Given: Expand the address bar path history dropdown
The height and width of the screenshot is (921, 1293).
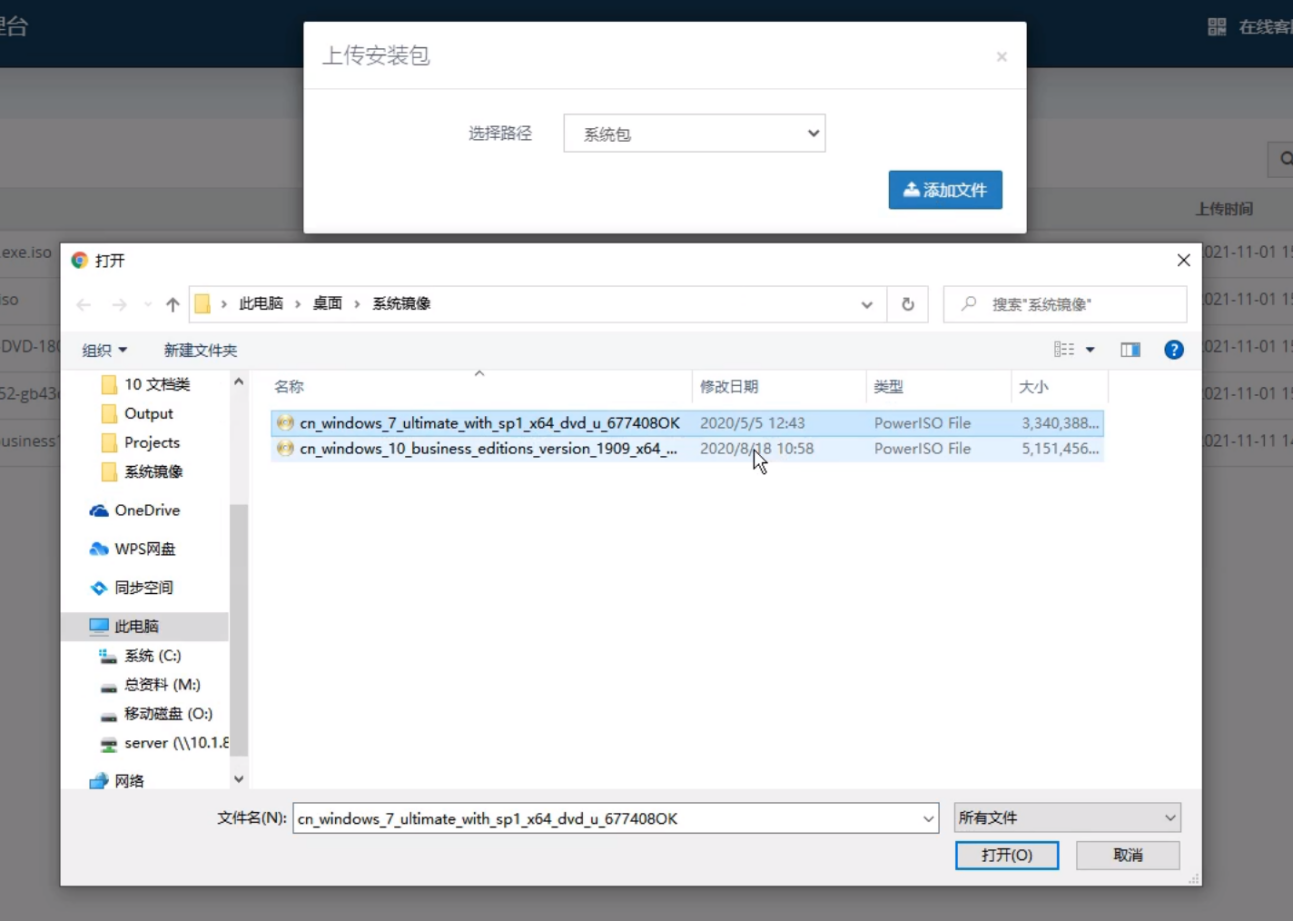Looking at the screenshot, I should click(x=867, y=304).
